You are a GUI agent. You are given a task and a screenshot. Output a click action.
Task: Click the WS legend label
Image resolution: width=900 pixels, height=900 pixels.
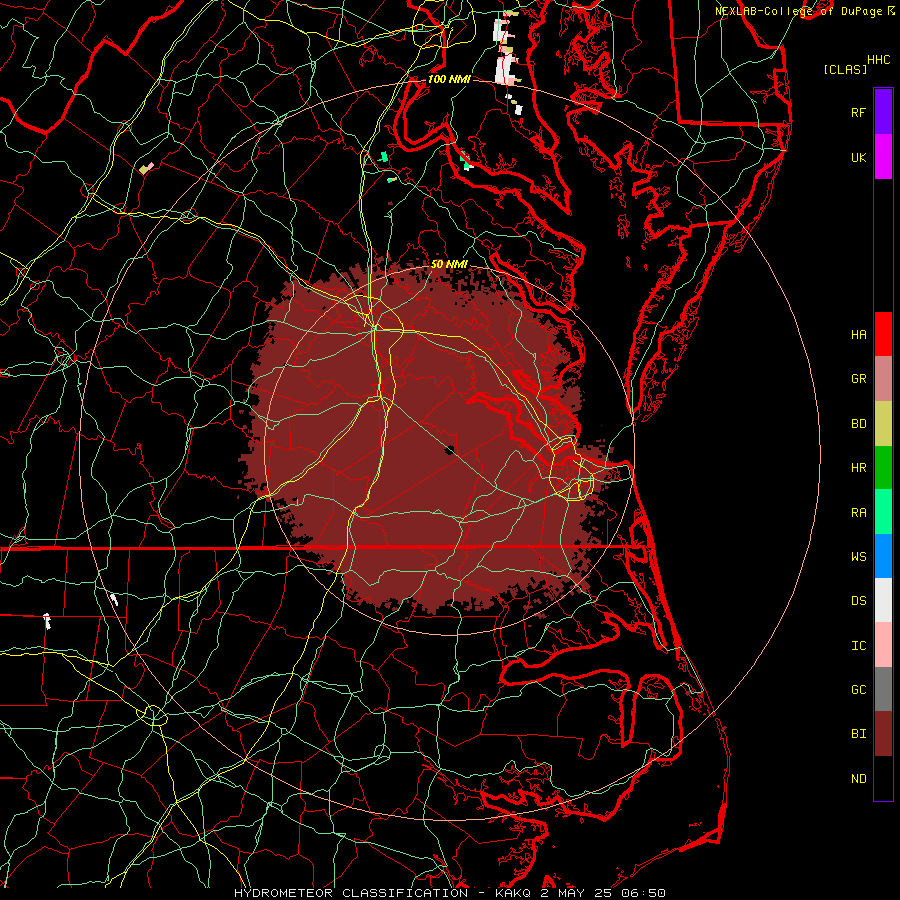[x=858, y=556]
